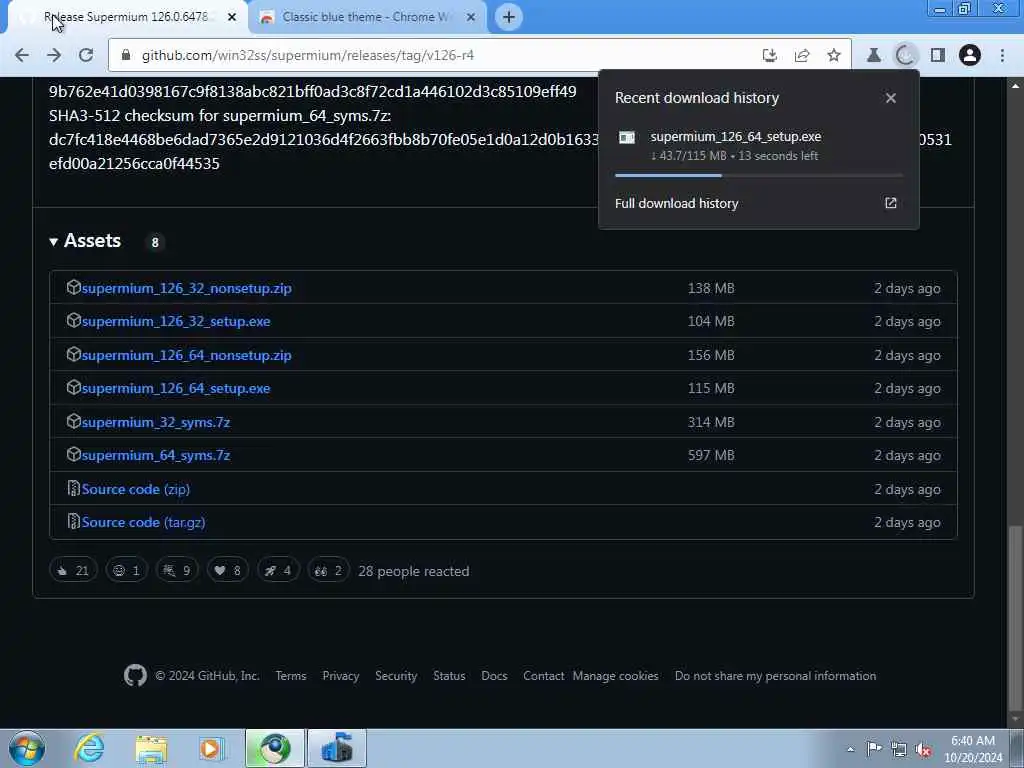This screenshot has width=1024, height=768.
Task: Download Source code (tar.gz)
Action: tap(143, 522)
